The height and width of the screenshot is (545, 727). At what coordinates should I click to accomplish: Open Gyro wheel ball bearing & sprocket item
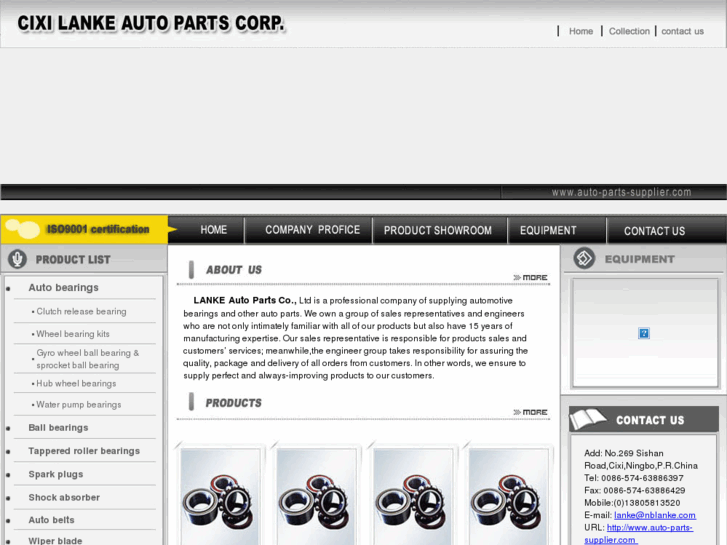88,359
